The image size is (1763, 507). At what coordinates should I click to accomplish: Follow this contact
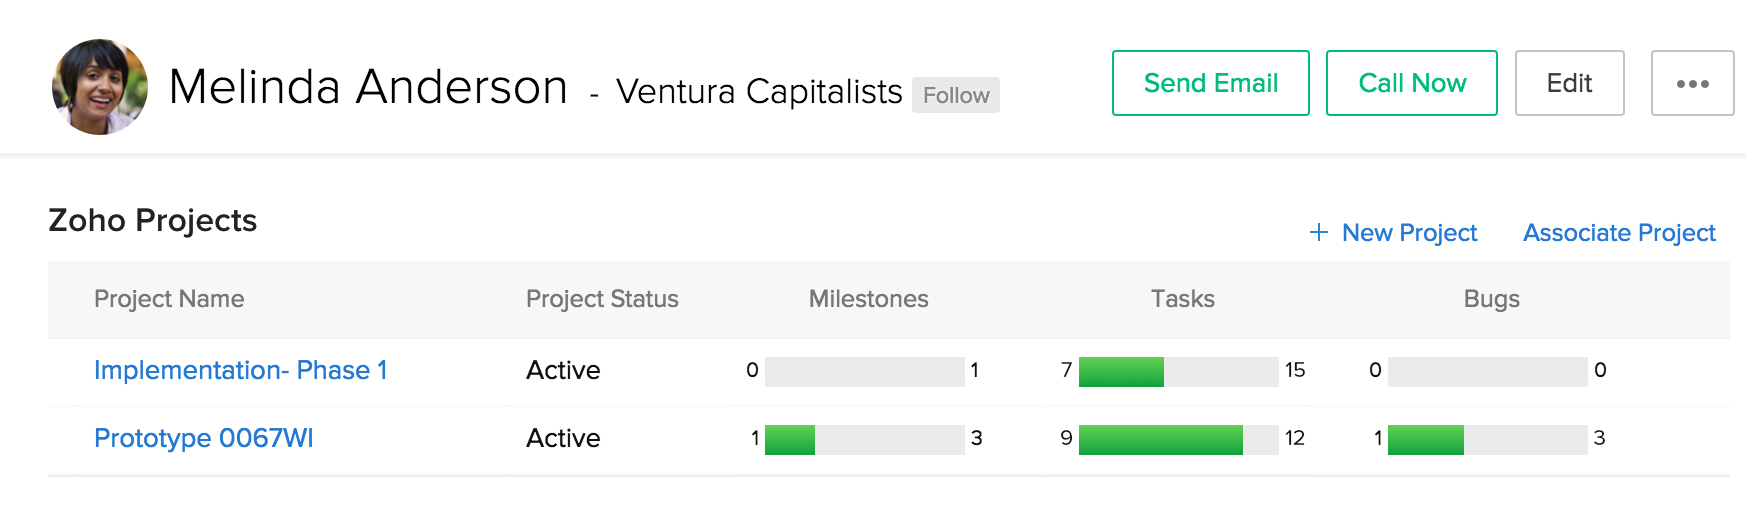pos(955,95)
